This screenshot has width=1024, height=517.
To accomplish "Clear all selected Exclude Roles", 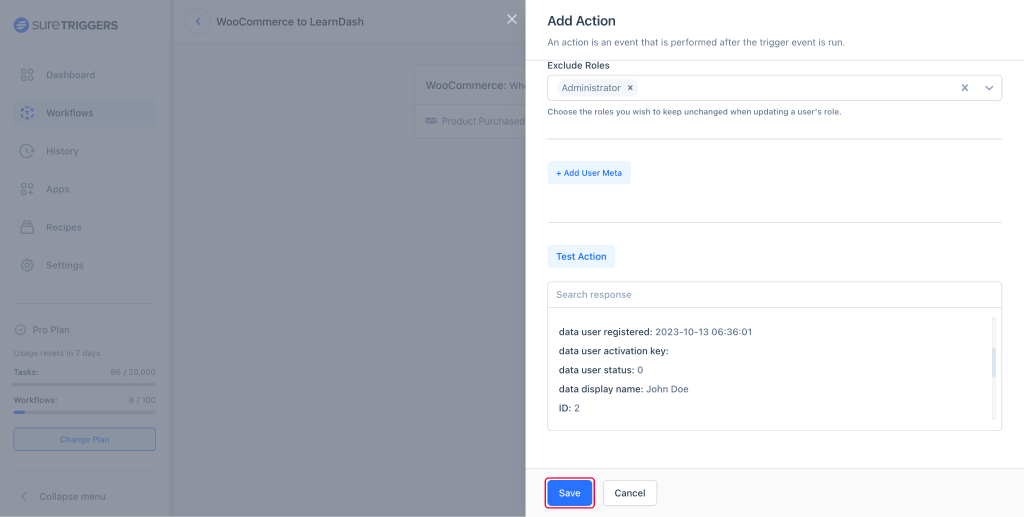I will (x=965, y=88).
